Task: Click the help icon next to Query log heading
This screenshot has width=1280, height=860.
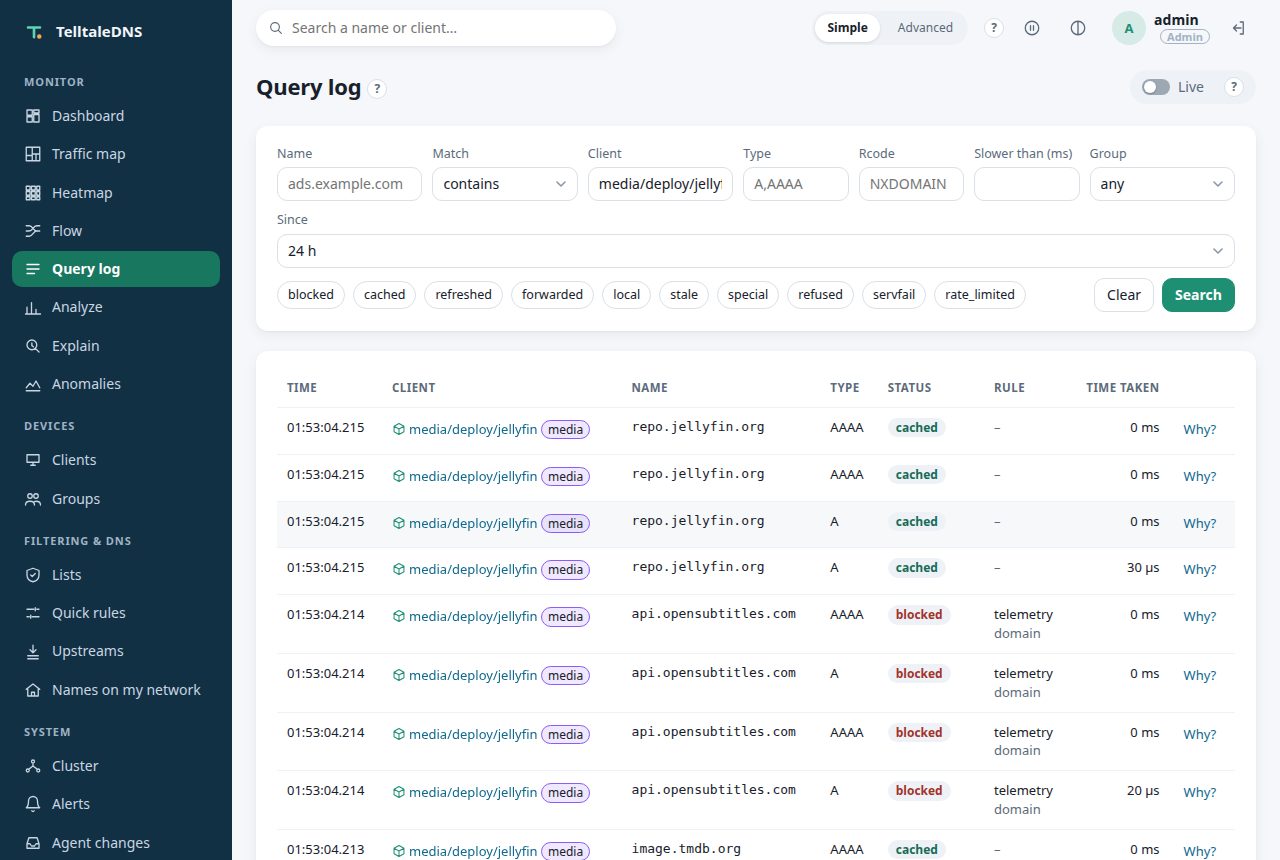Action: pos(377,89)
